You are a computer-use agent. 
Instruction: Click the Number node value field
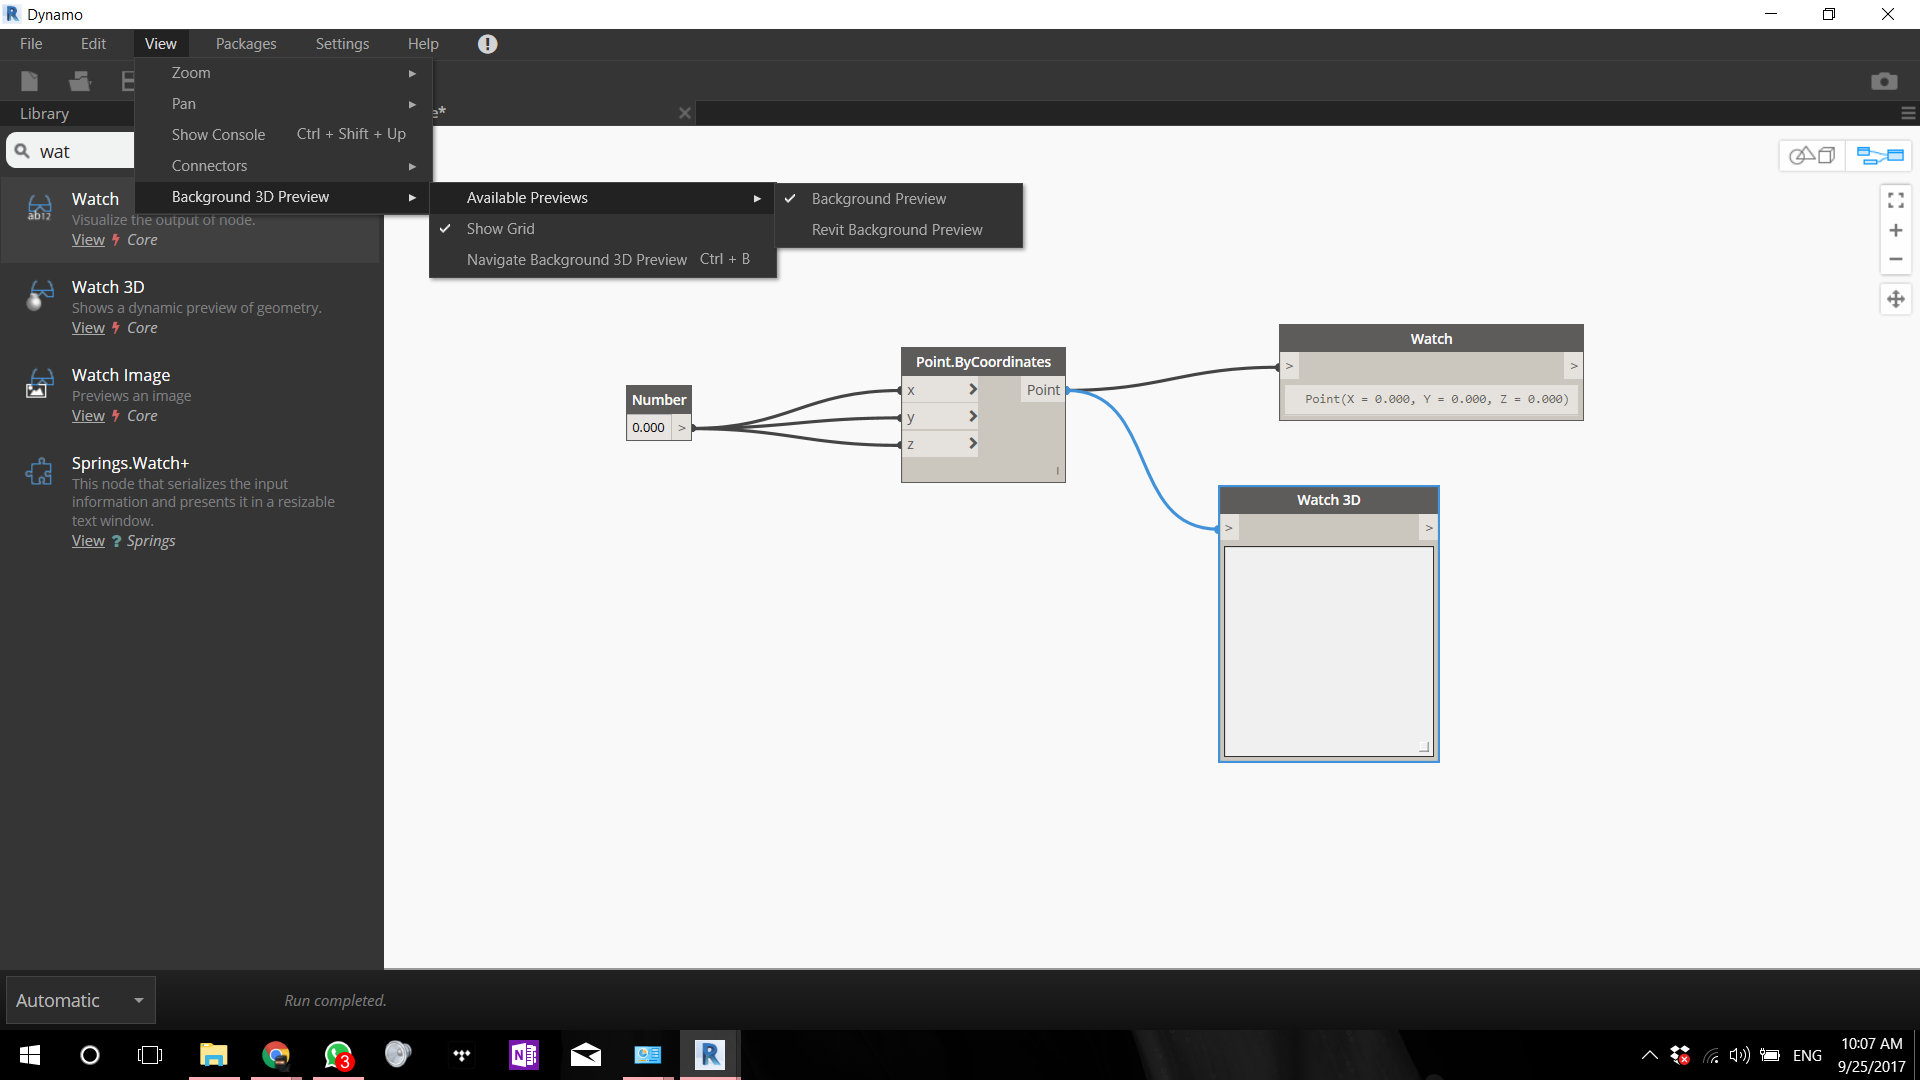tap(649, 428)
